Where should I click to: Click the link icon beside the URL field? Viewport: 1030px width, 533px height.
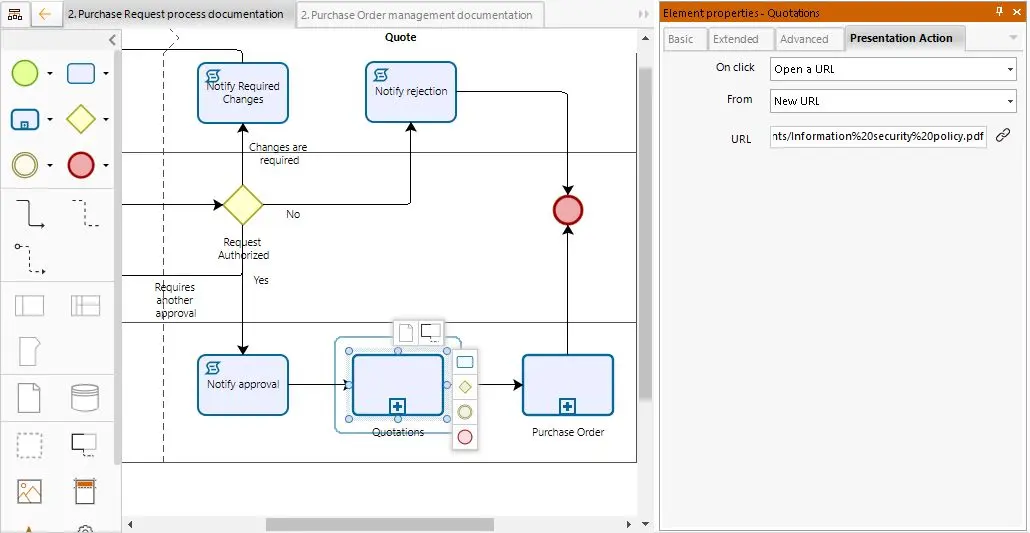point(1002,135)
